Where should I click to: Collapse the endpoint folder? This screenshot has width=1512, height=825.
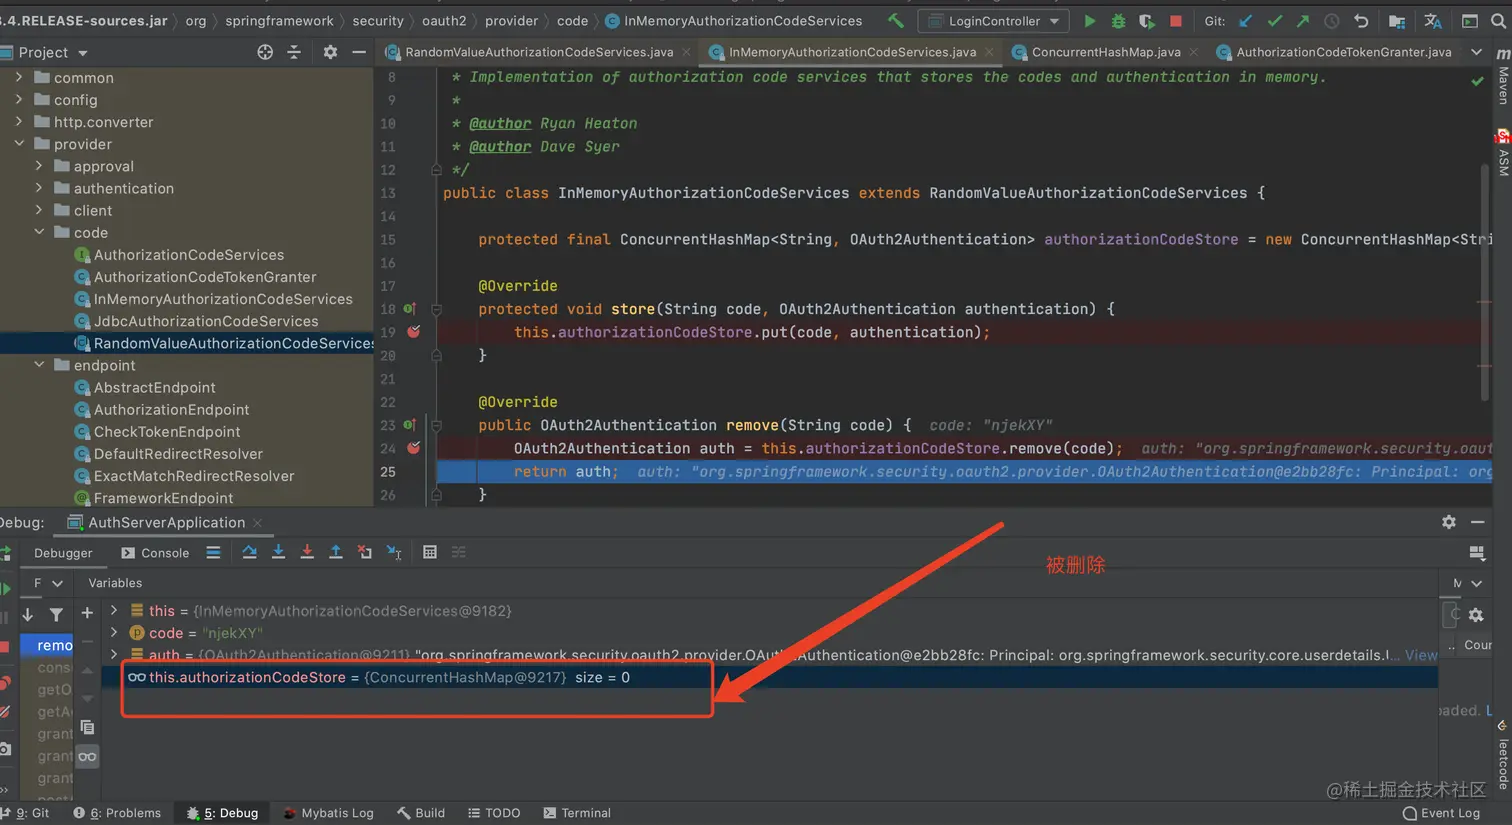coord(39,365)
